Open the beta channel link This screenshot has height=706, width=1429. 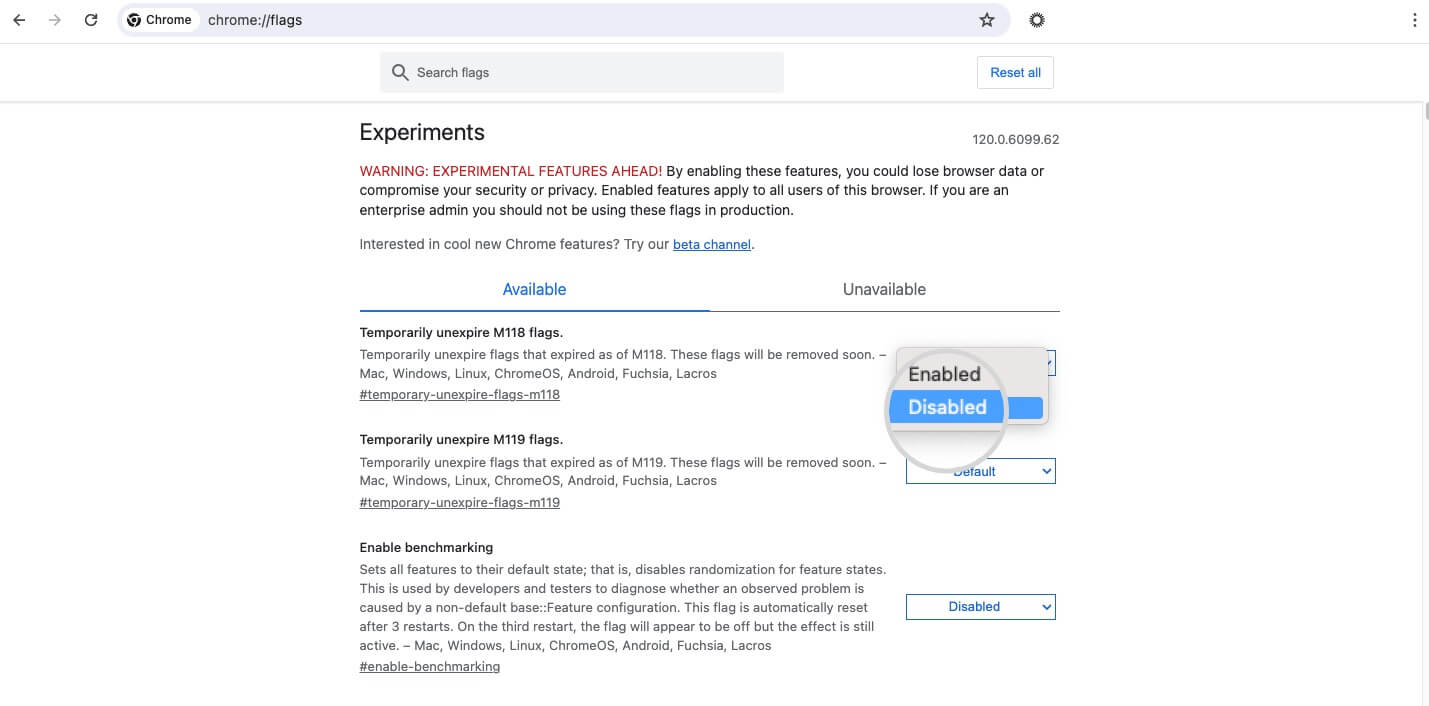click(712, 244)
